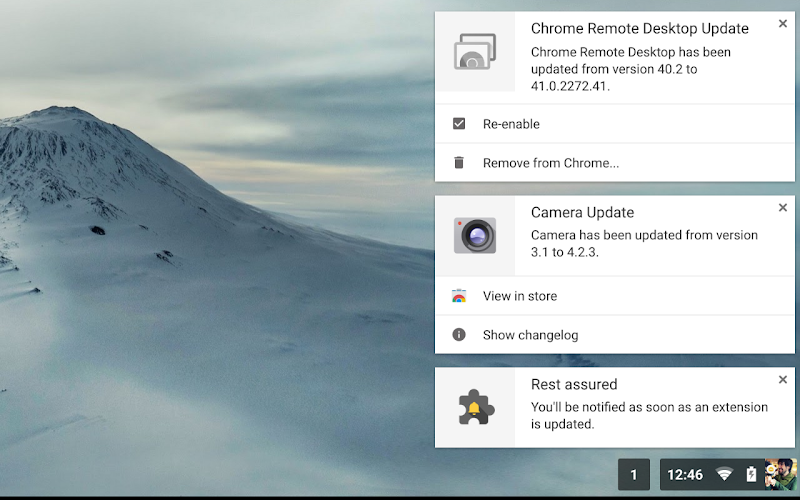
Task: Click the user avatar in the tray
Action: coord(781,474)
